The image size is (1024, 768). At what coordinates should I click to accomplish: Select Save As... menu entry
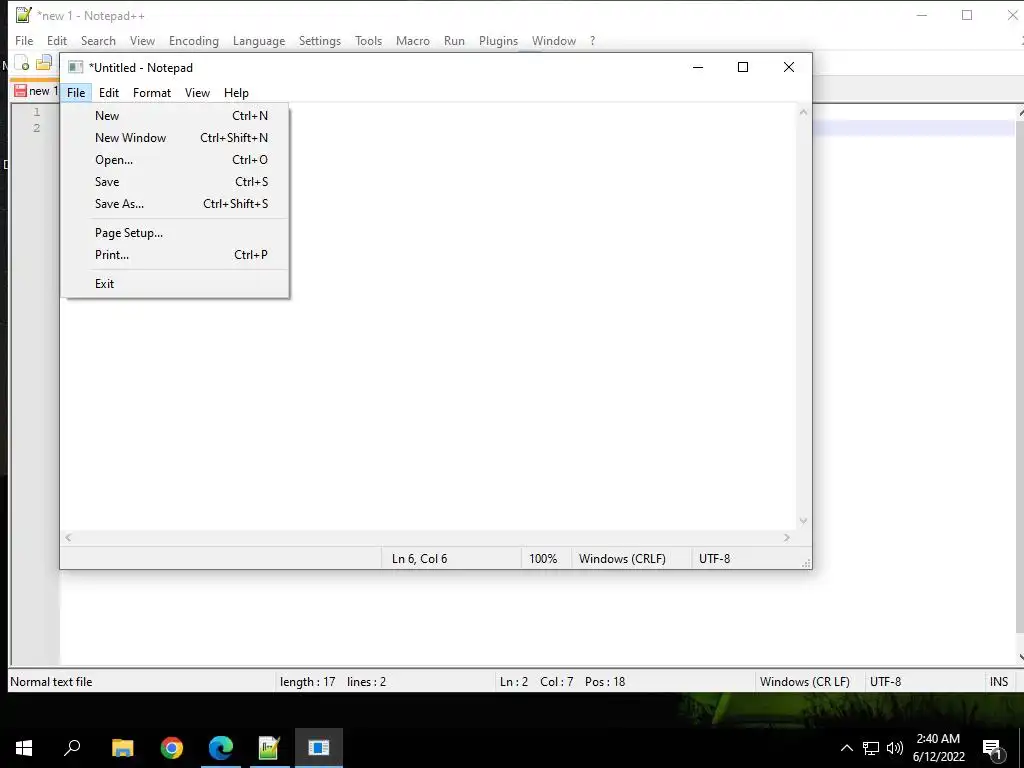[175, 204]
